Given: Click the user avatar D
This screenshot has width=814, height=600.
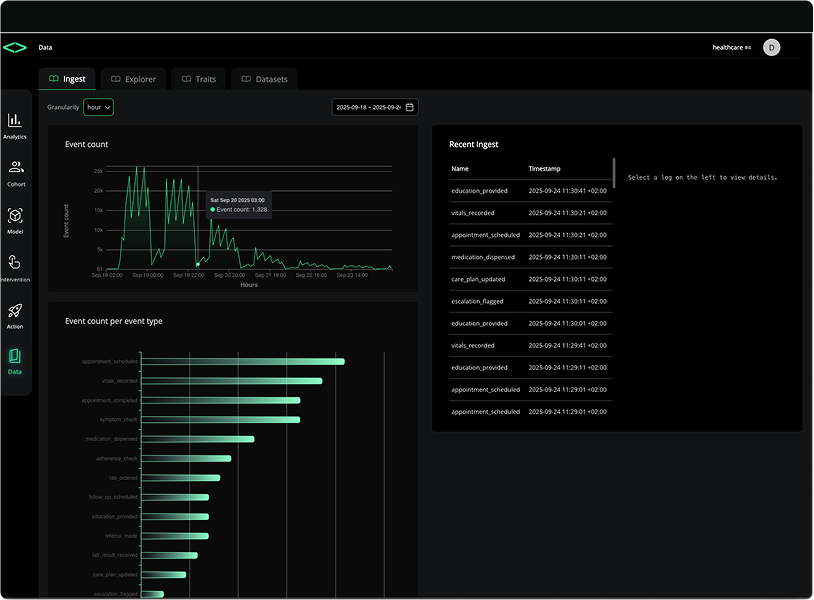Looking at the screenshot, I should (771, 47).
